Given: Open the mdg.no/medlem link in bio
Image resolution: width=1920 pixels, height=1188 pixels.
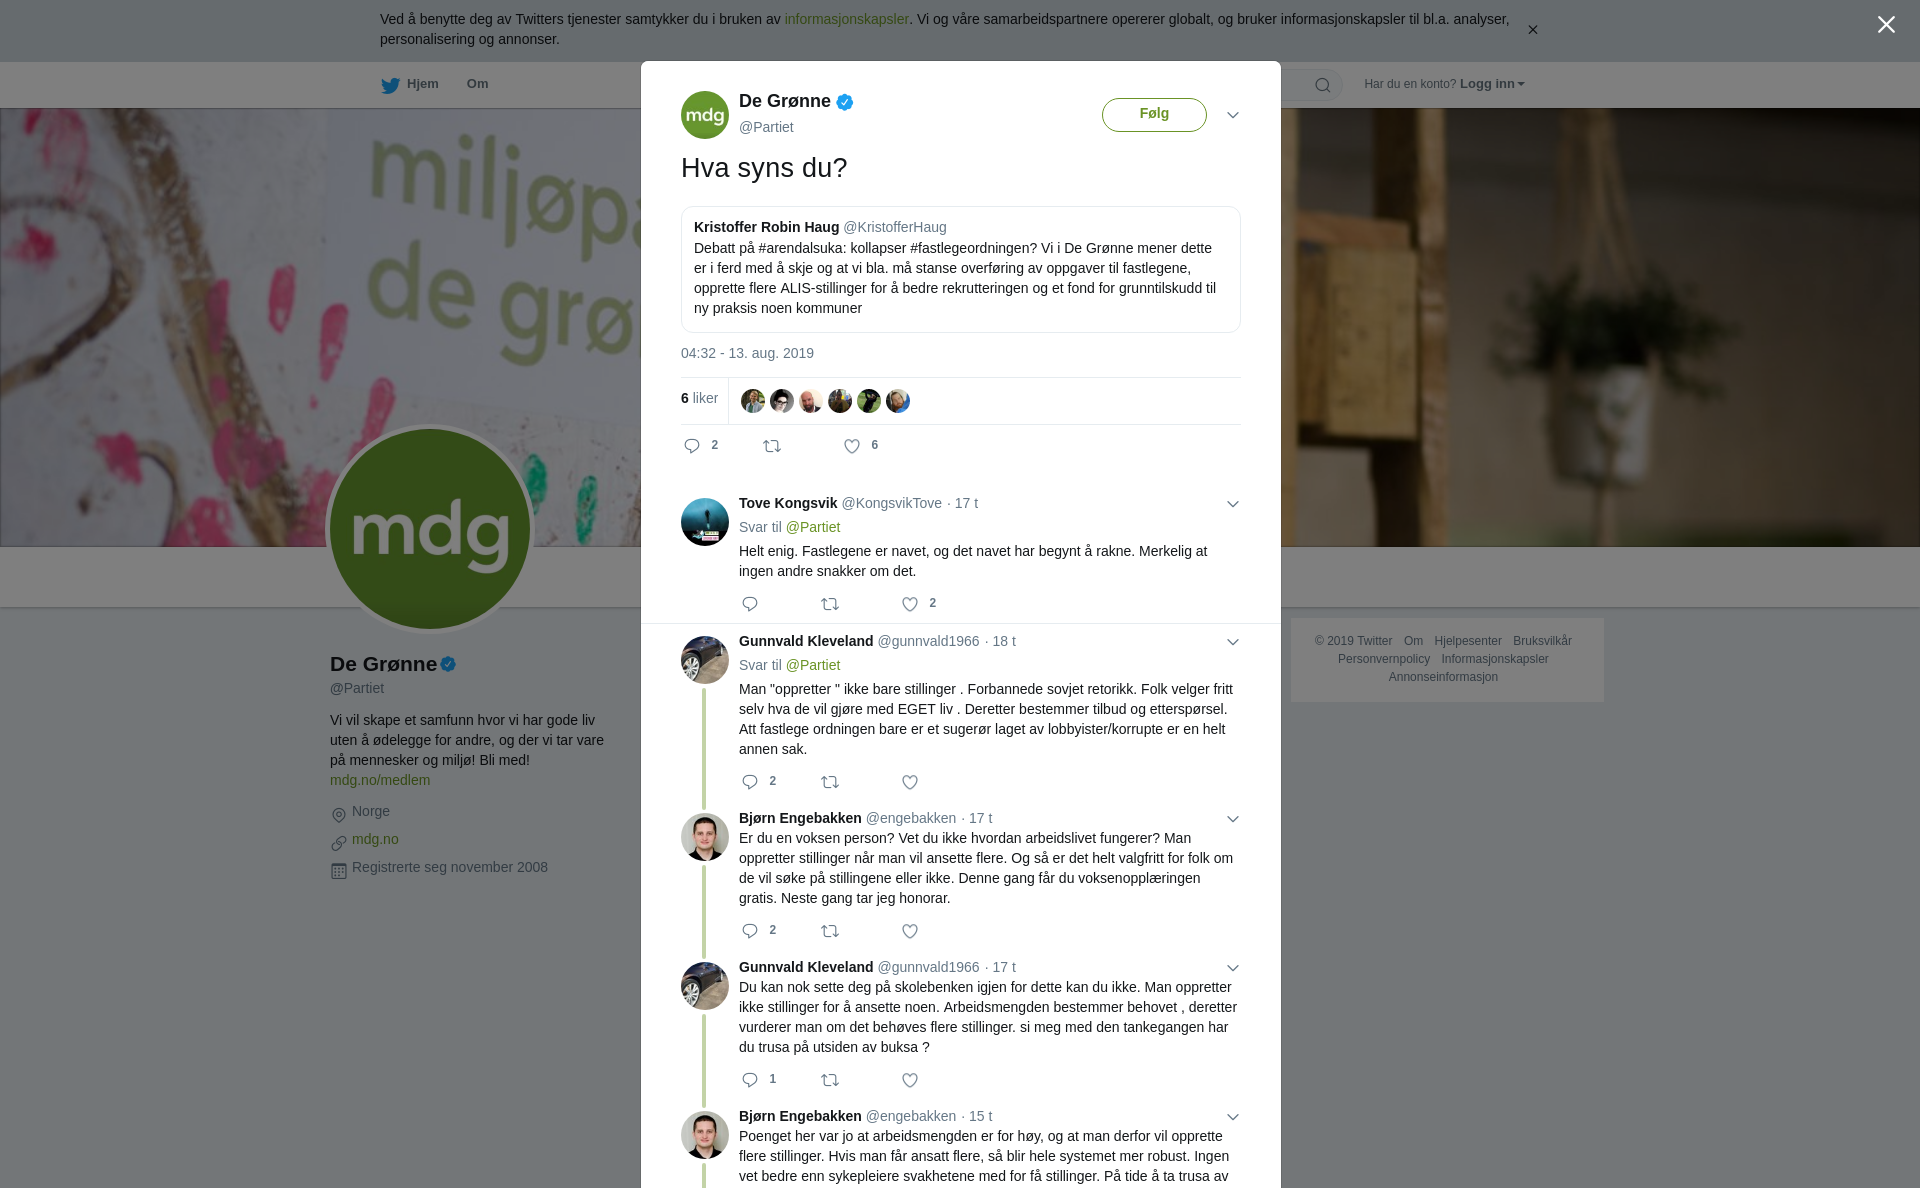Looking at the screenshot, I should [380, 780].
